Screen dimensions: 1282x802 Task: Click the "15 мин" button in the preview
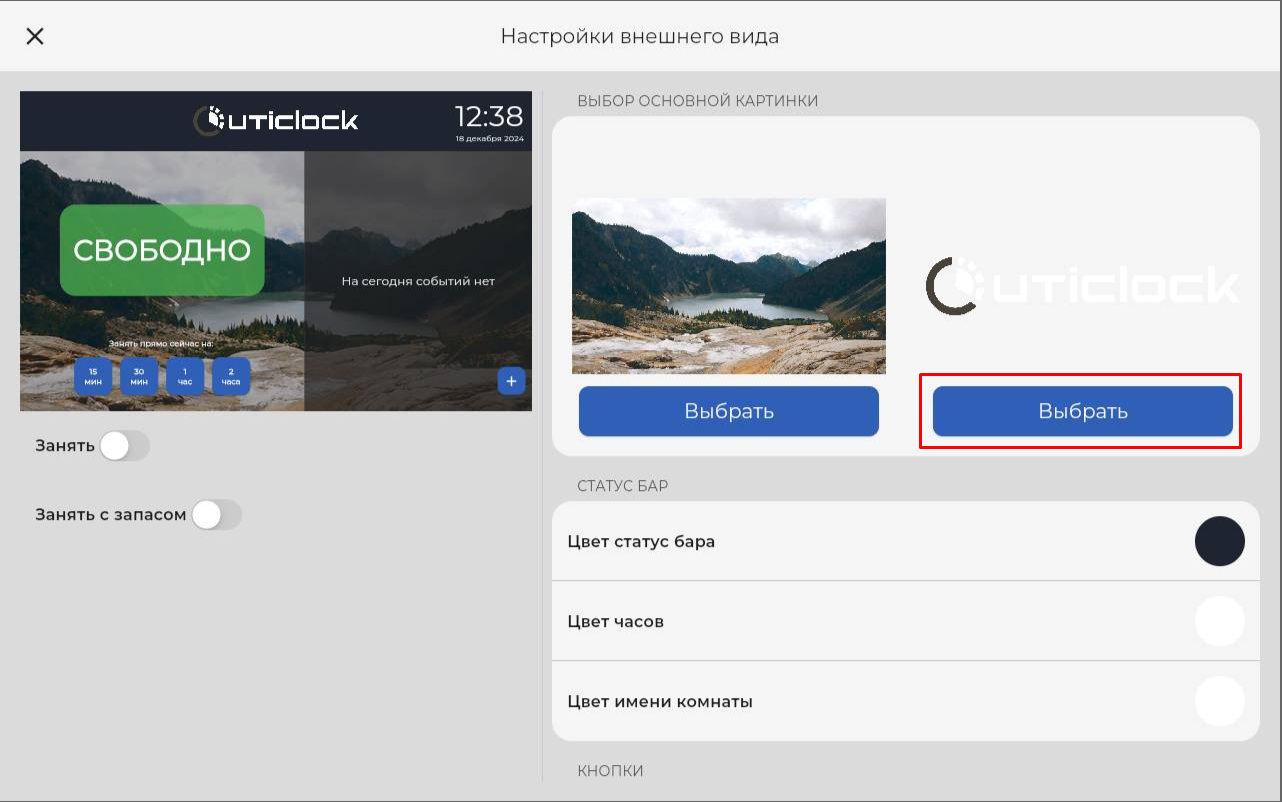(93, 376)
